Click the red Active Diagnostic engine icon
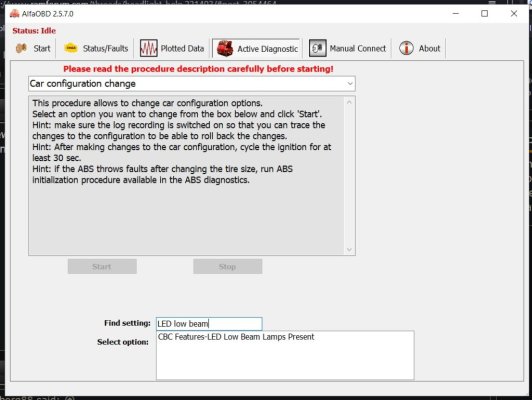 225,48
